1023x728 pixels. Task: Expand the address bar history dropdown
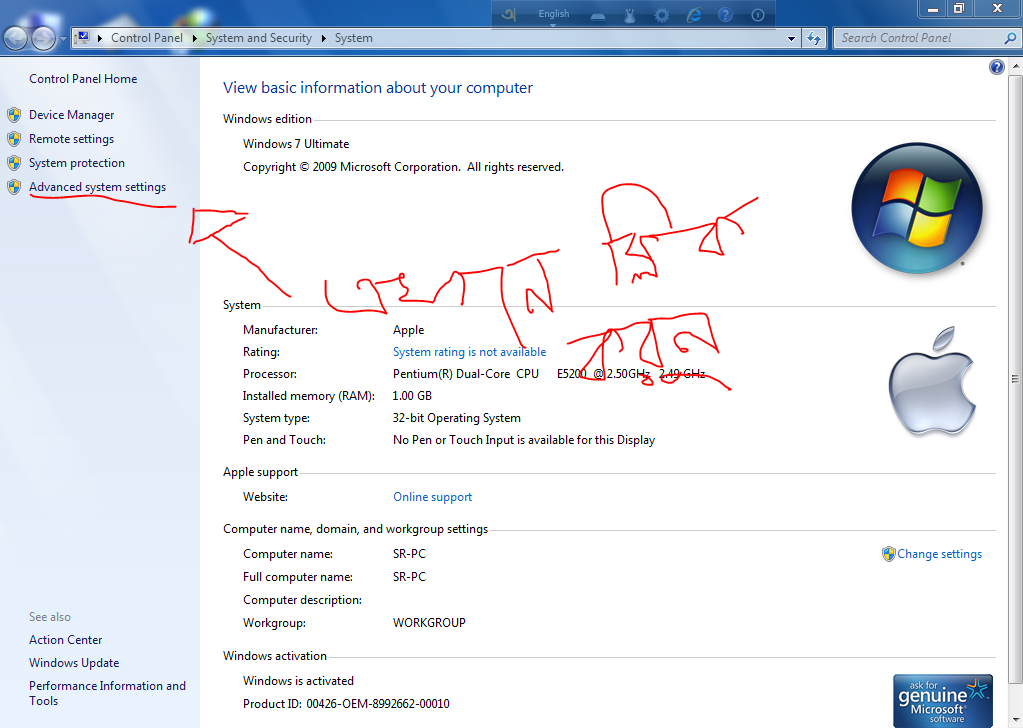point(791,38)
